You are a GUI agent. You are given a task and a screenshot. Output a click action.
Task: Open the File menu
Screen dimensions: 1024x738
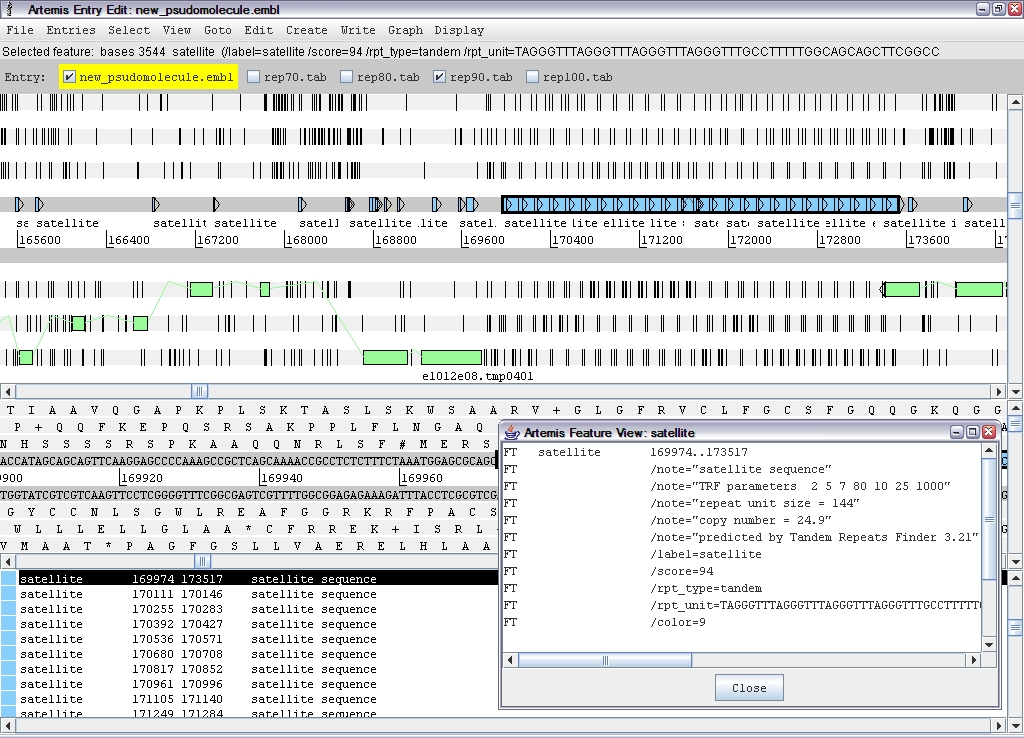20,30
